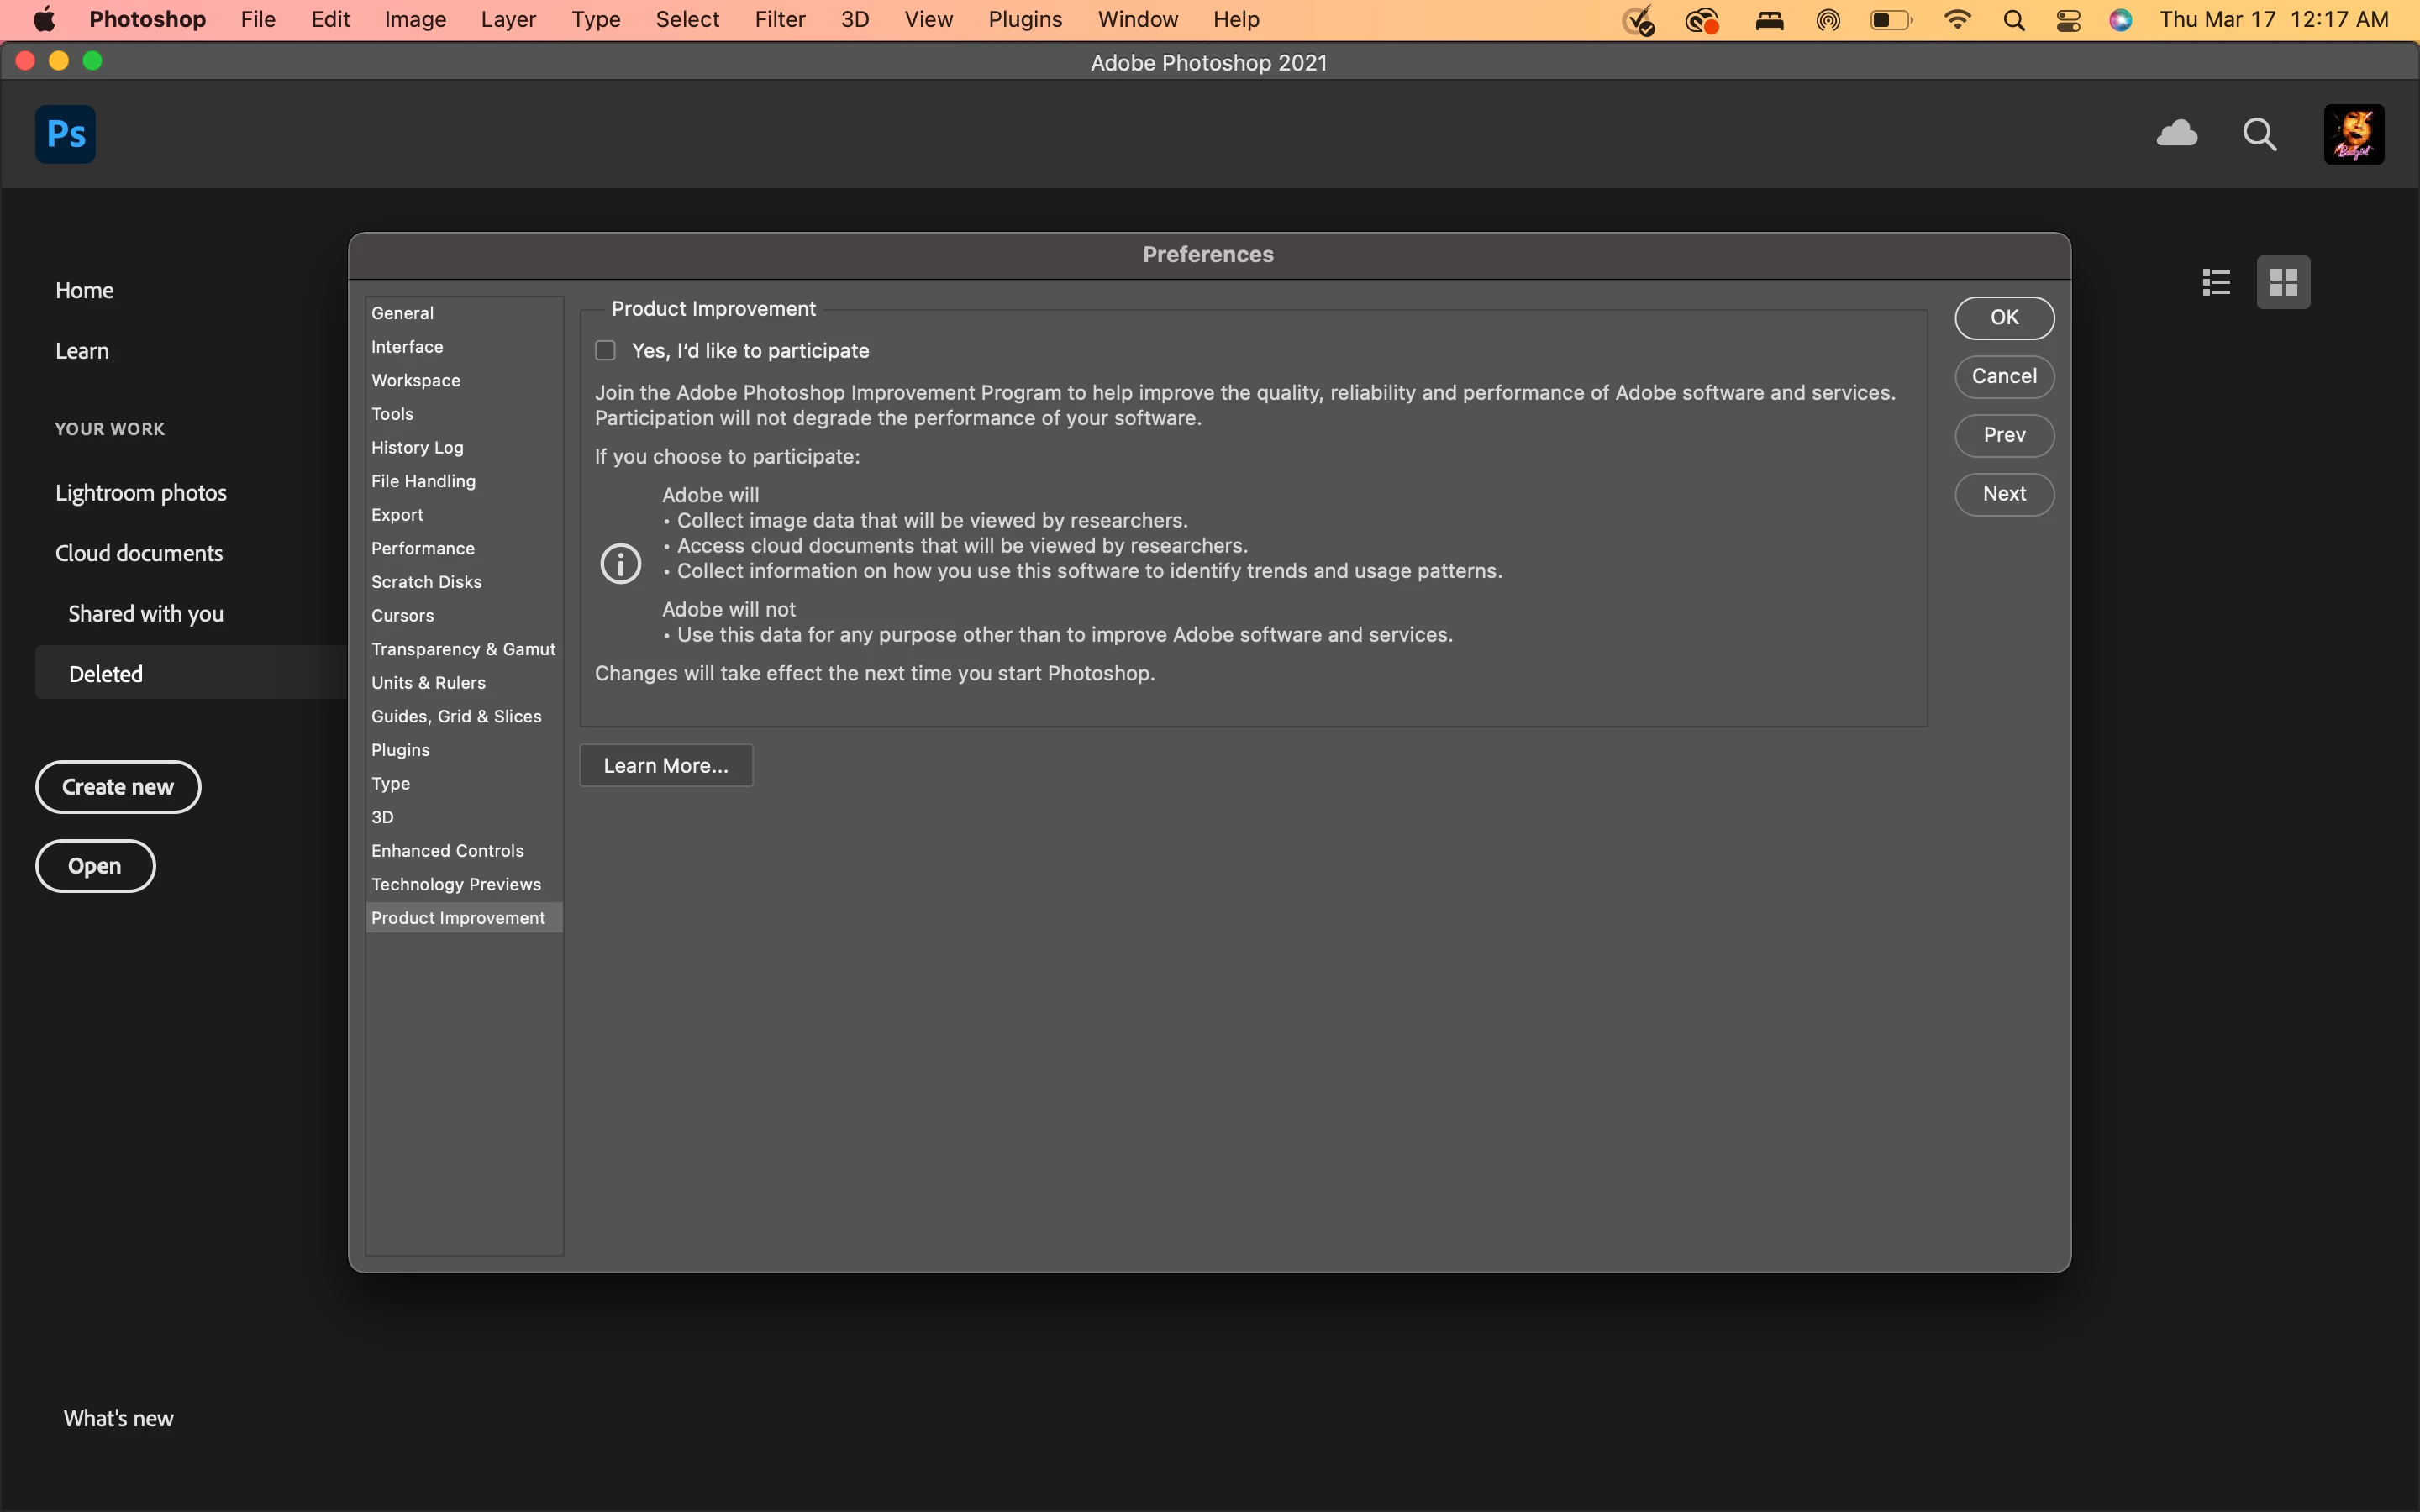Open the Plugins menu in menu bar
The height and width of the screenshot is (1512, 2420).
coord(1024,20)
